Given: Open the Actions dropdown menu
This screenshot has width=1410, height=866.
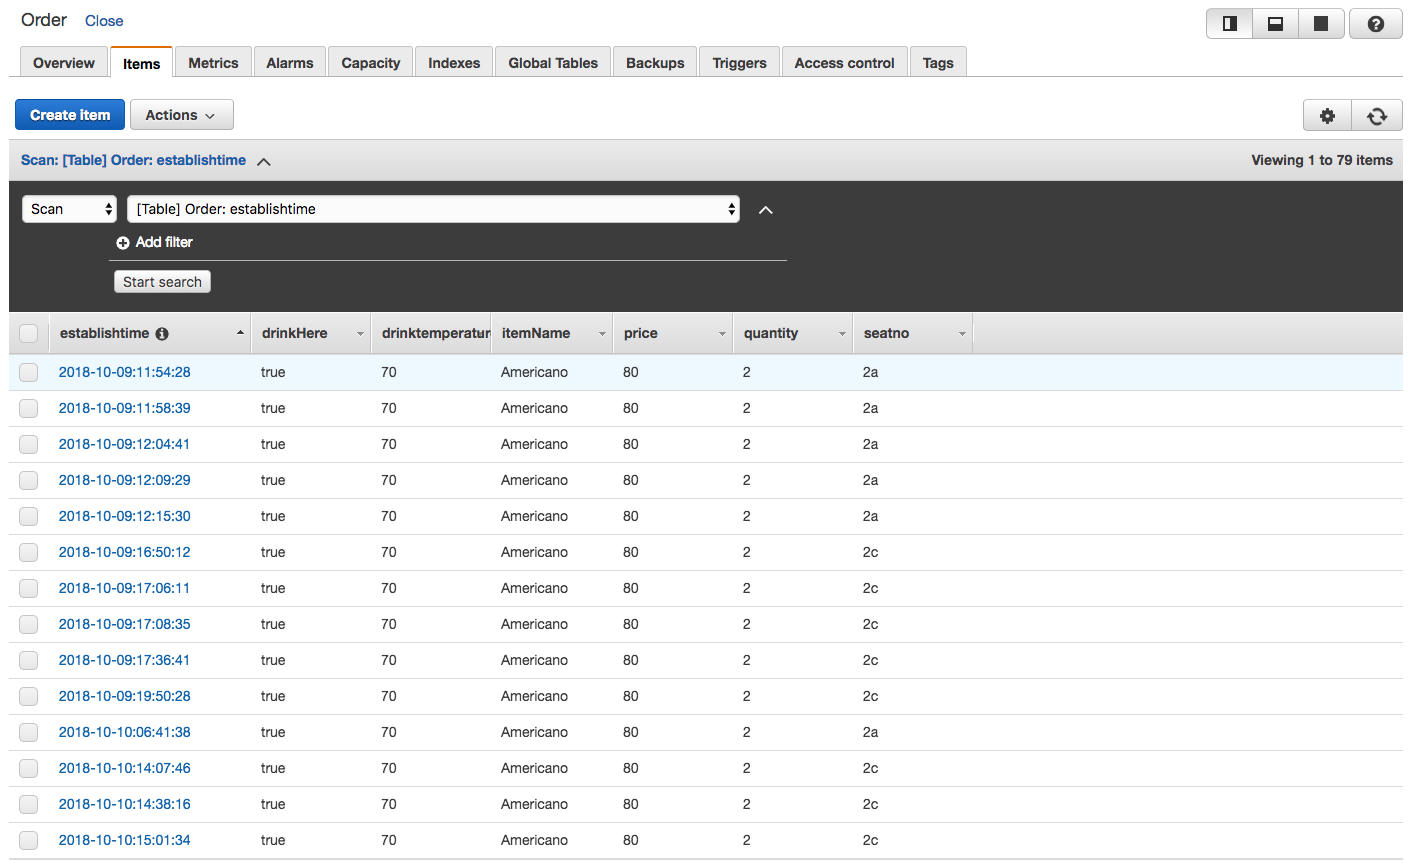Looking at the screenshot, I should pyautogui.click(x=181, y=115).
